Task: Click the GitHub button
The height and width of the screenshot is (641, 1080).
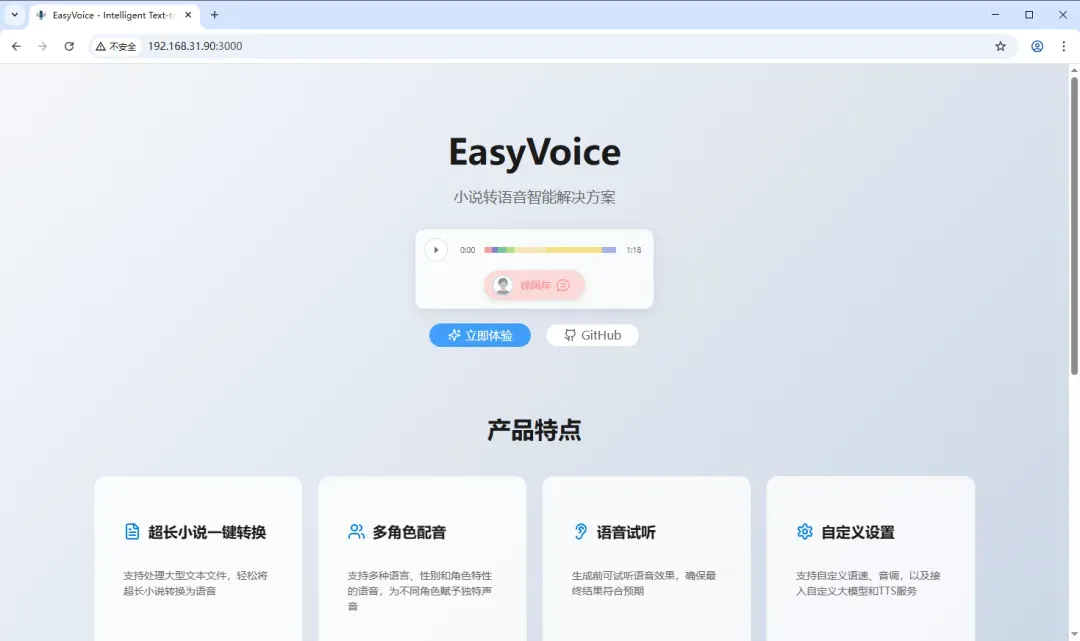Action: click(592, 335)
